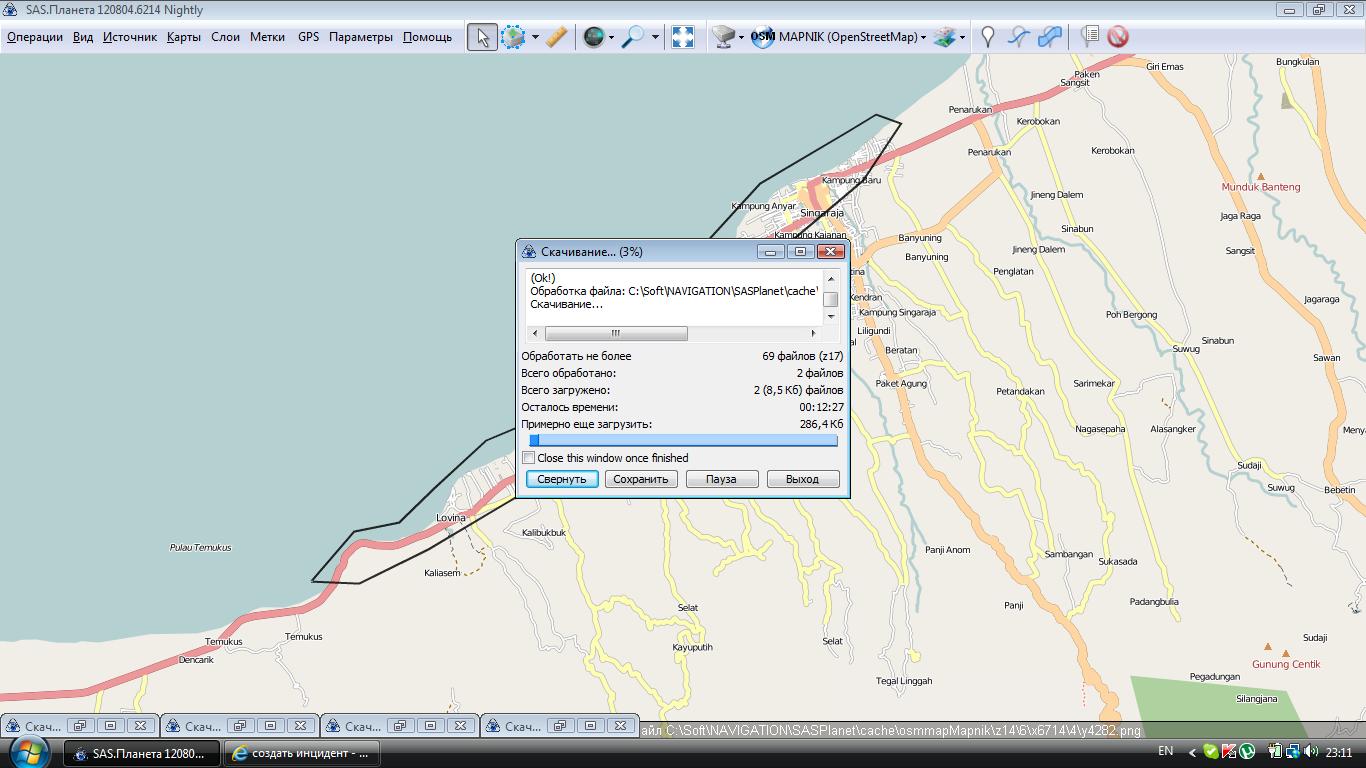Click the magnifier zoom tool icon
Screen dimensions: 1366x768
tap(632, 37)
